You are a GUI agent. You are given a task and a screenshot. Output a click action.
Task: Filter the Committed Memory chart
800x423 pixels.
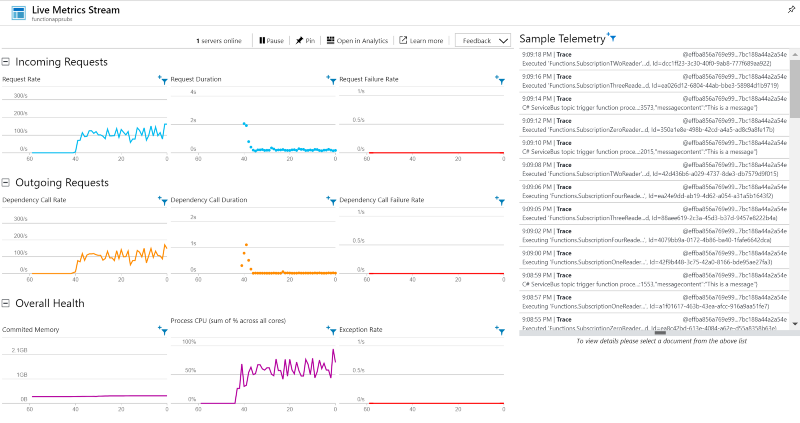tap(163, 330)
